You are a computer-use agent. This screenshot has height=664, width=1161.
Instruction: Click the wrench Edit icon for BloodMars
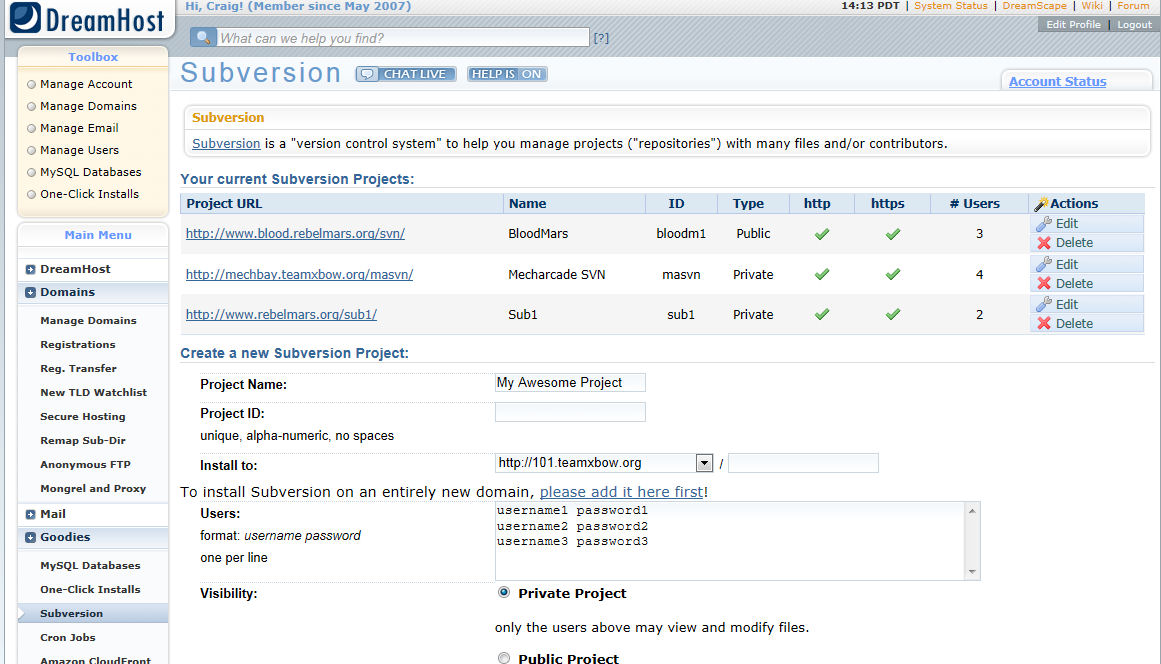(x=1044, y=224)
